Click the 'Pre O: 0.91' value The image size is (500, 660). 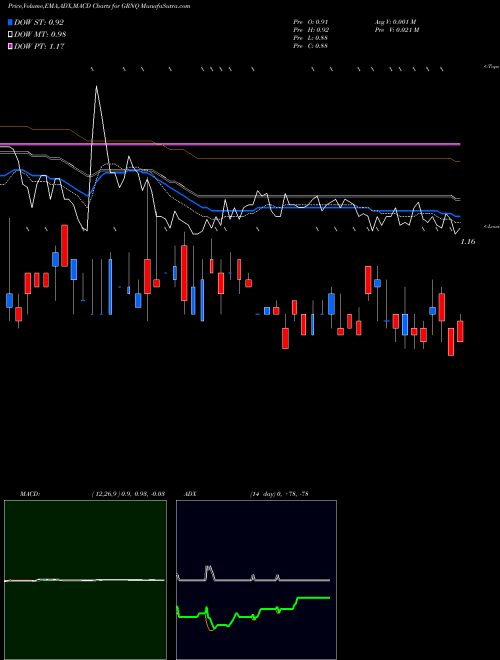pos(311,22)
